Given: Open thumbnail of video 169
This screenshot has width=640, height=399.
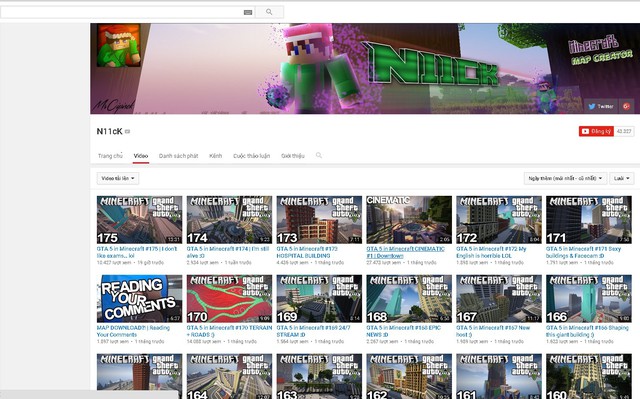Looking at the screenshot, I should [x=319, y=299].
